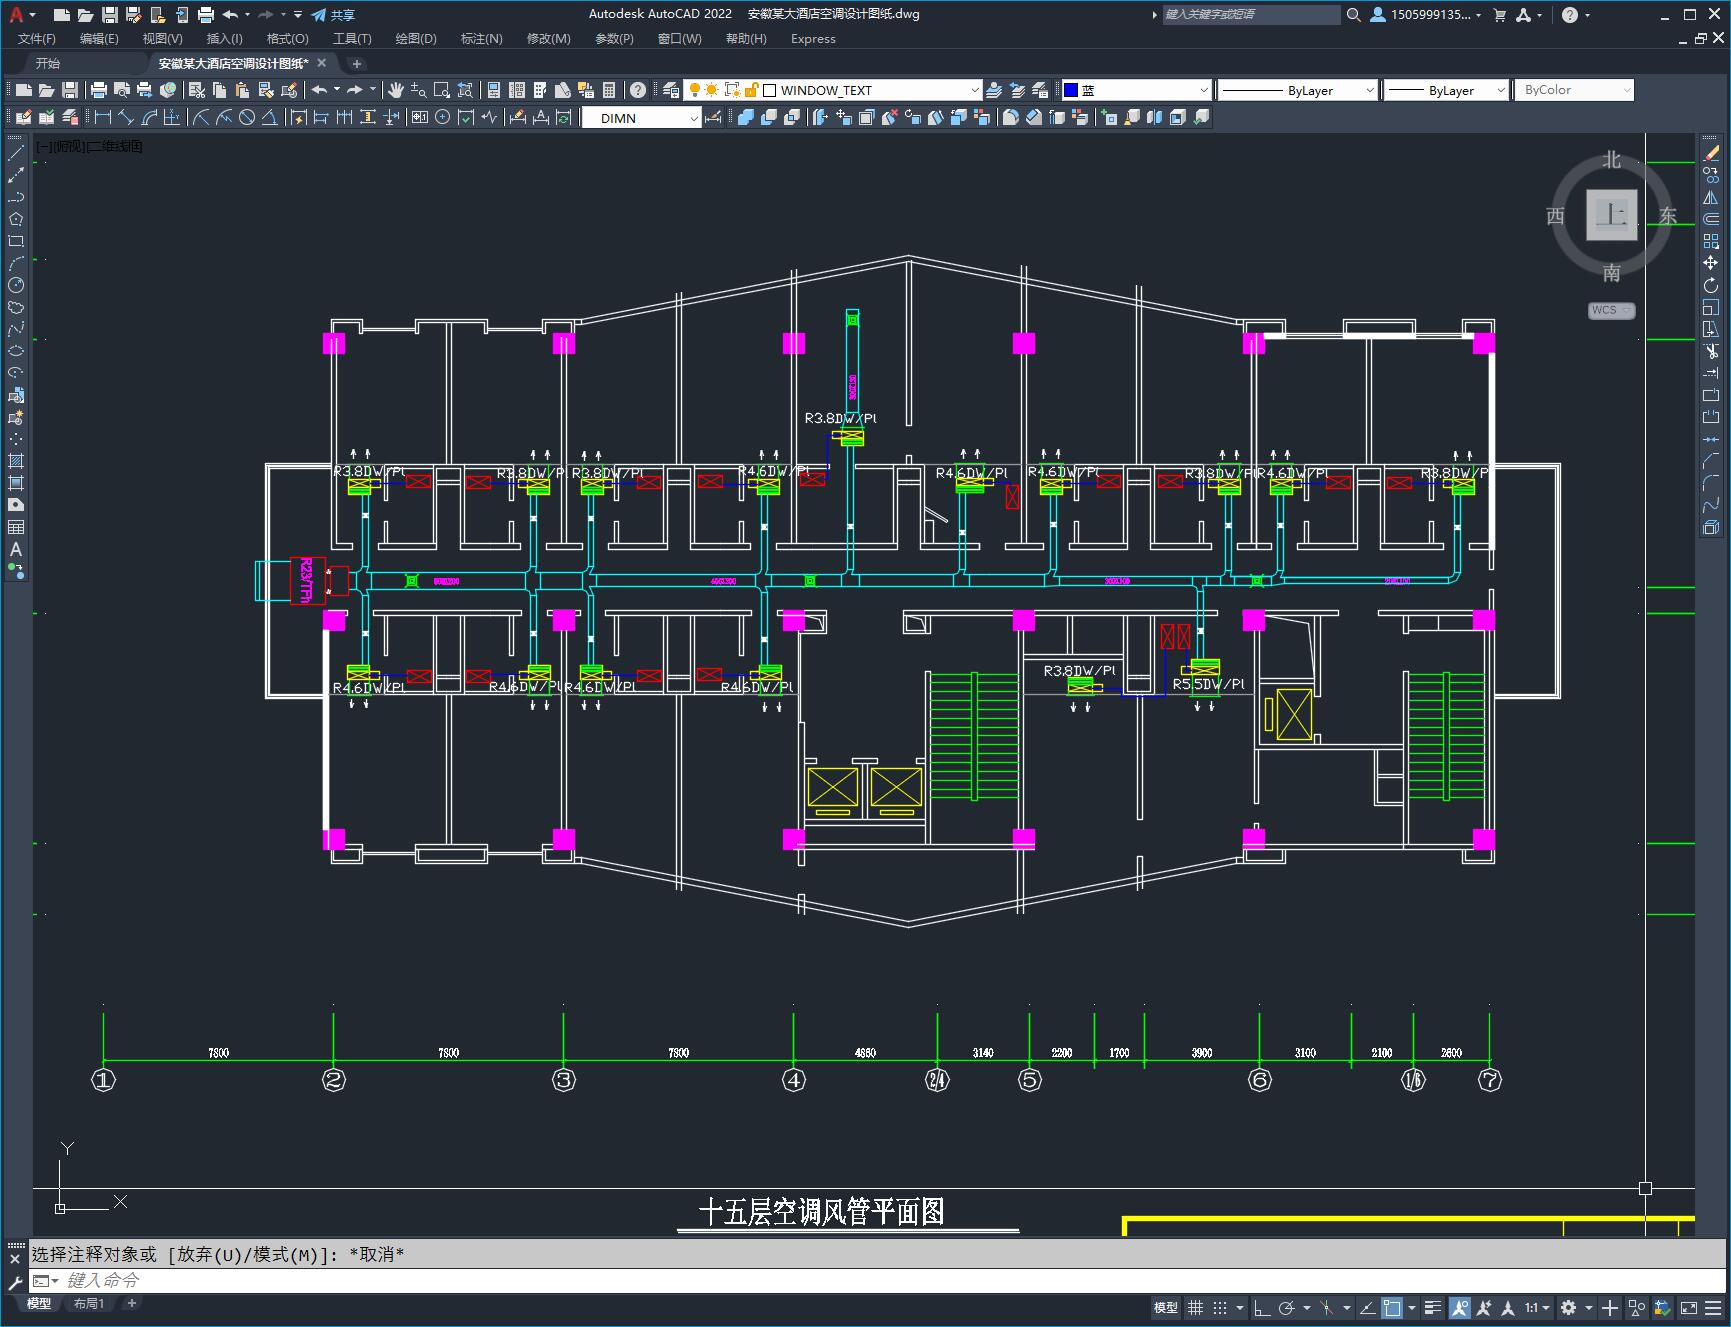Click the keyword search box in title bar
The height and width of the screenshot is (1327, 1731).
1252,15
